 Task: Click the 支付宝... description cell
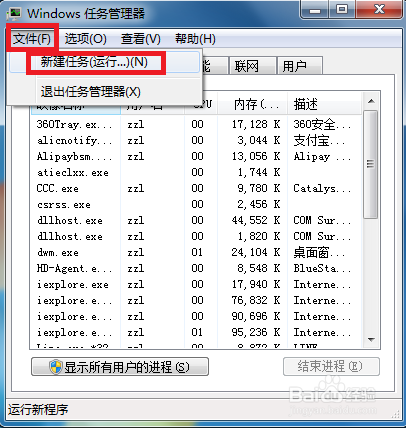(319, 140)
